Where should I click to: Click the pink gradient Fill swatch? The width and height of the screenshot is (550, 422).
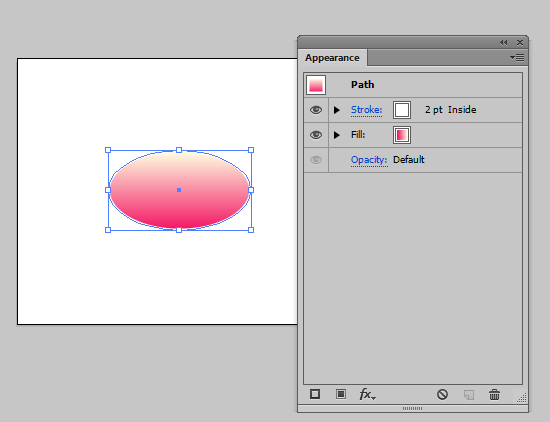pos(402,135)
